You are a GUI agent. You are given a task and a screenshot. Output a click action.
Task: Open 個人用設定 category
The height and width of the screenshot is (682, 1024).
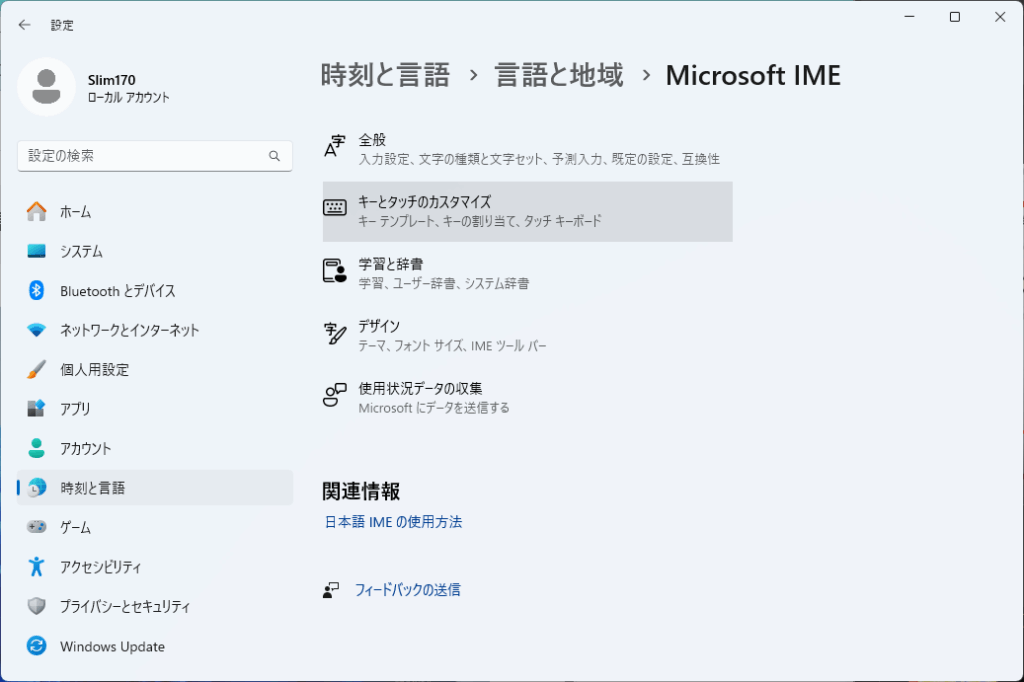155,369
